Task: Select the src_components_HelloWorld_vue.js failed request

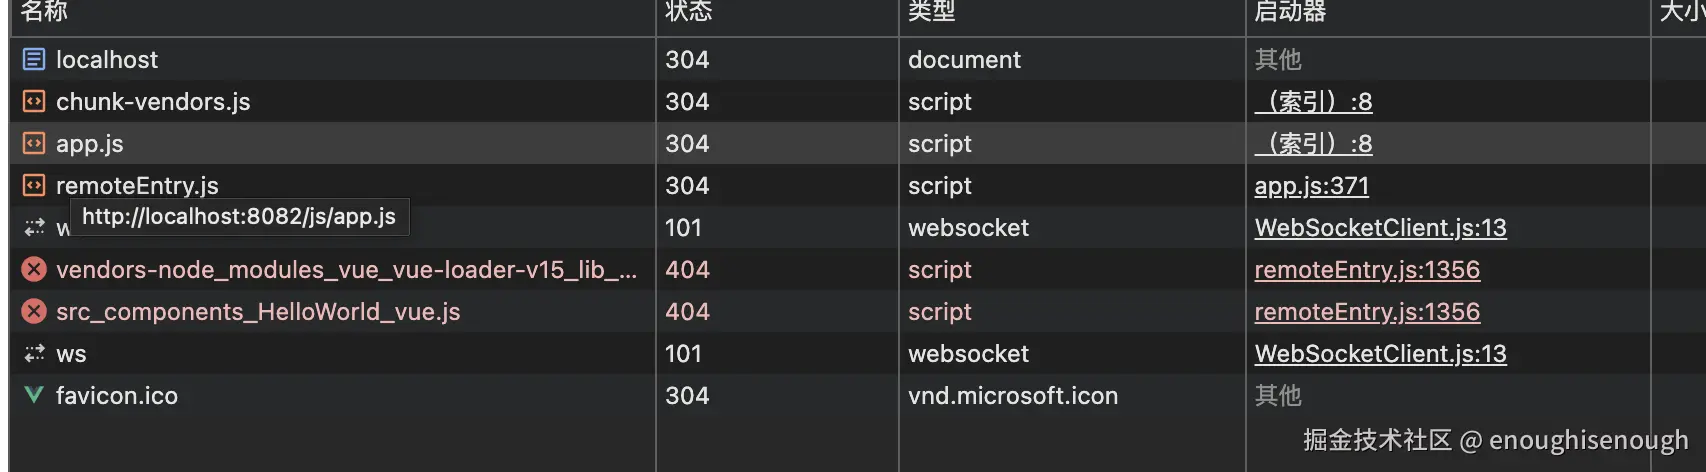Action: tap(258, 312)
